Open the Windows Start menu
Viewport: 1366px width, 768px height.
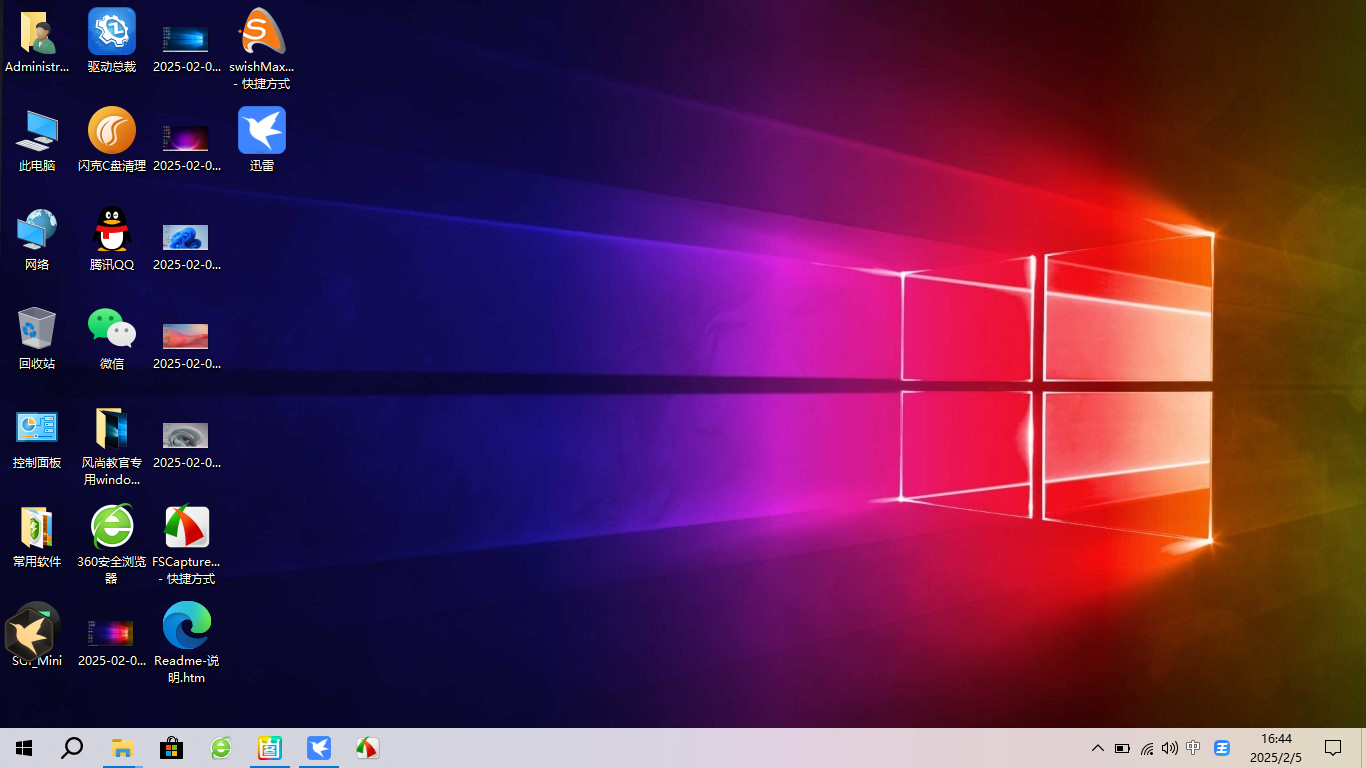[x=24, y=748]
